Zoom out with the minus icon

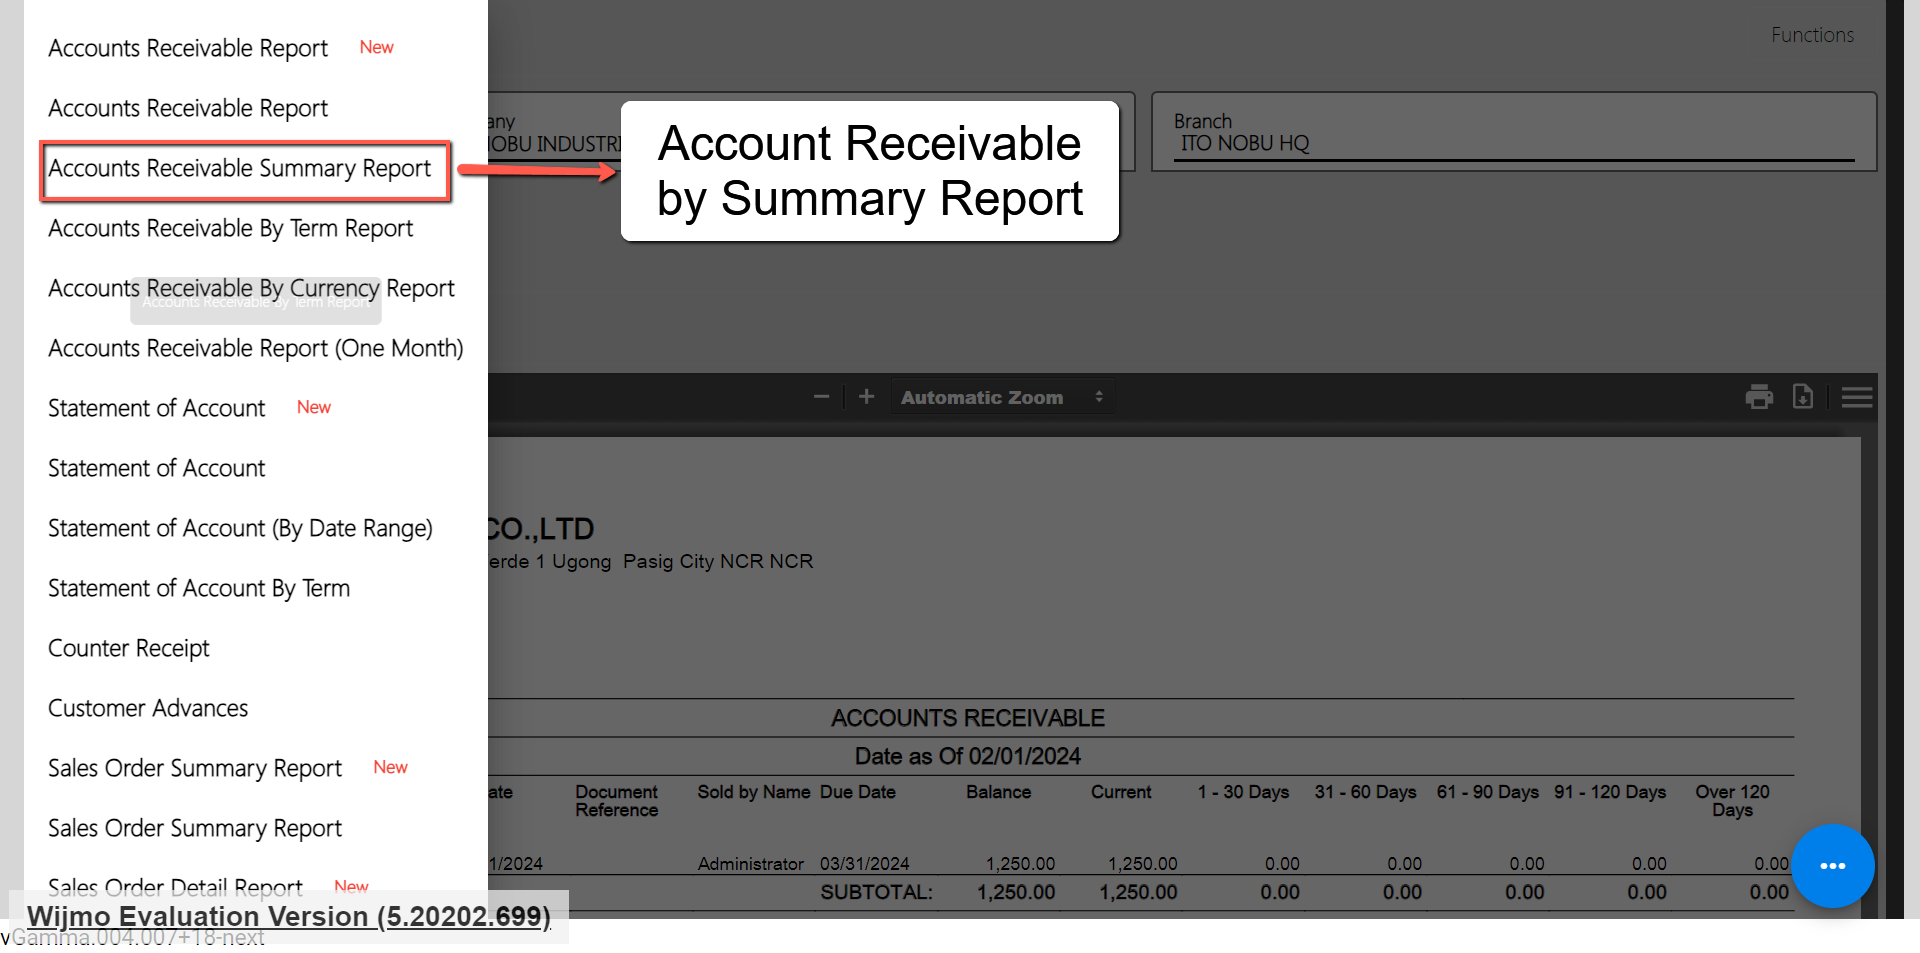pyautogui.click(x=821, y=397)
